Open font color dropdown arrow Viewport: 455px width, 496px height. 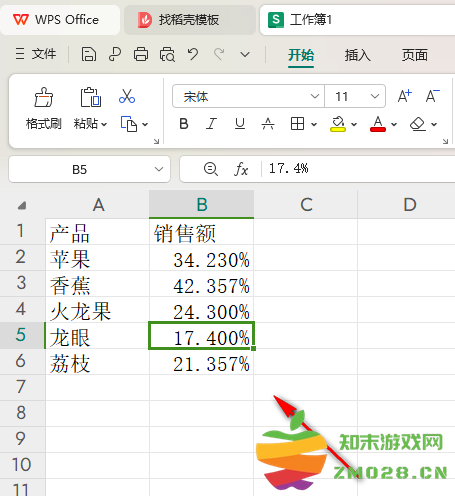click(x=394, y=124)
